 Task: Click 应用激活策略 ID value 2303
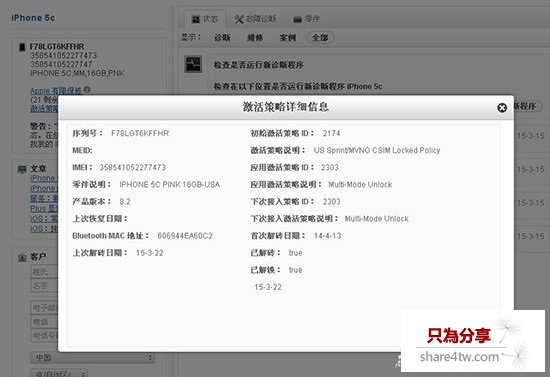click(x=330, y=168)
